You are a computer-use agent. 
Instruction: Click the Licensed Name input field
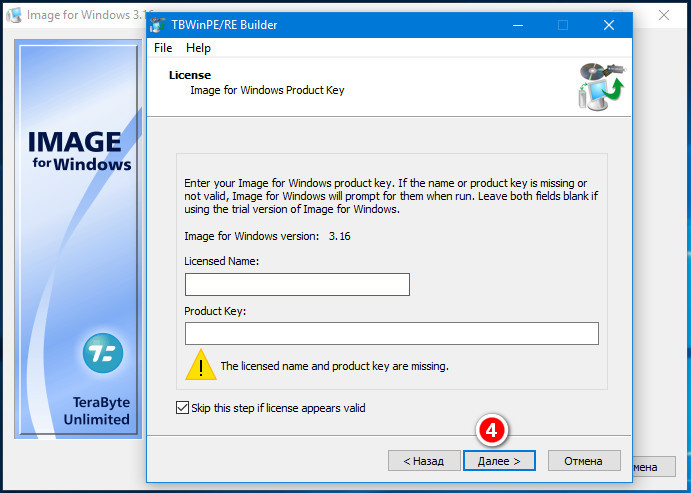[x=297, y=284]
